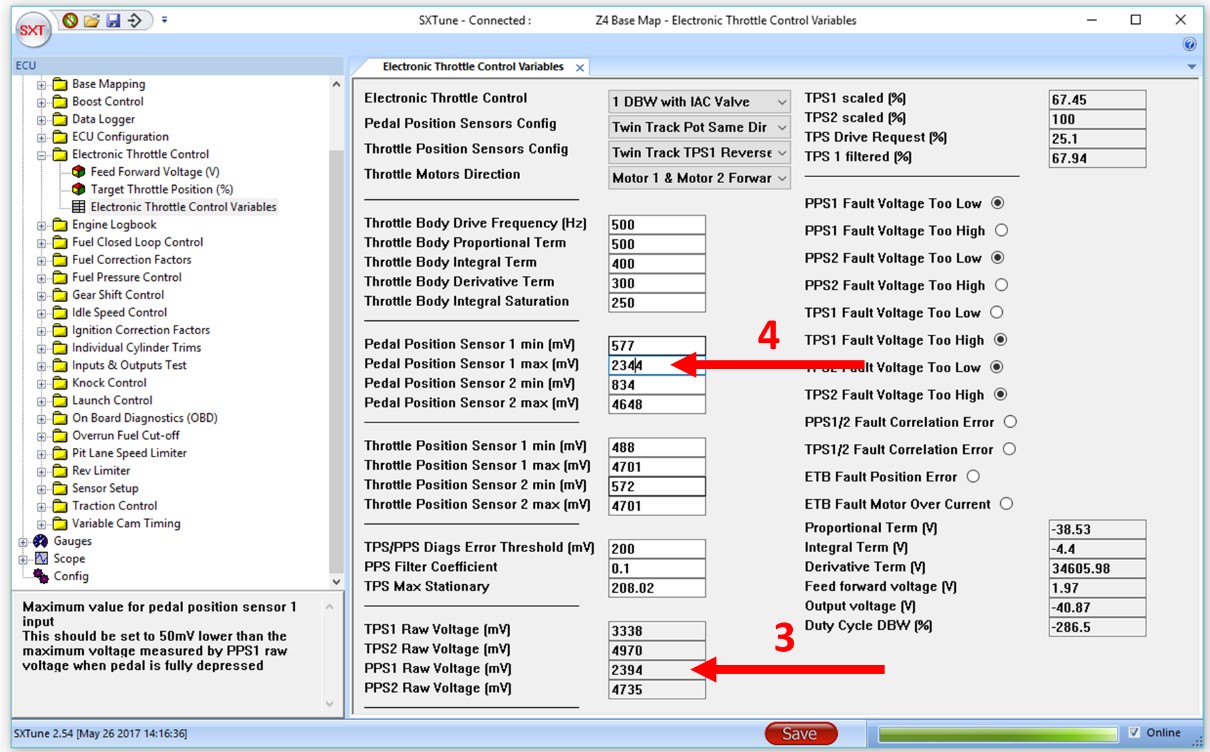Select the Scope item in tree
The image size is (1210, 752).
pos(68,559)
